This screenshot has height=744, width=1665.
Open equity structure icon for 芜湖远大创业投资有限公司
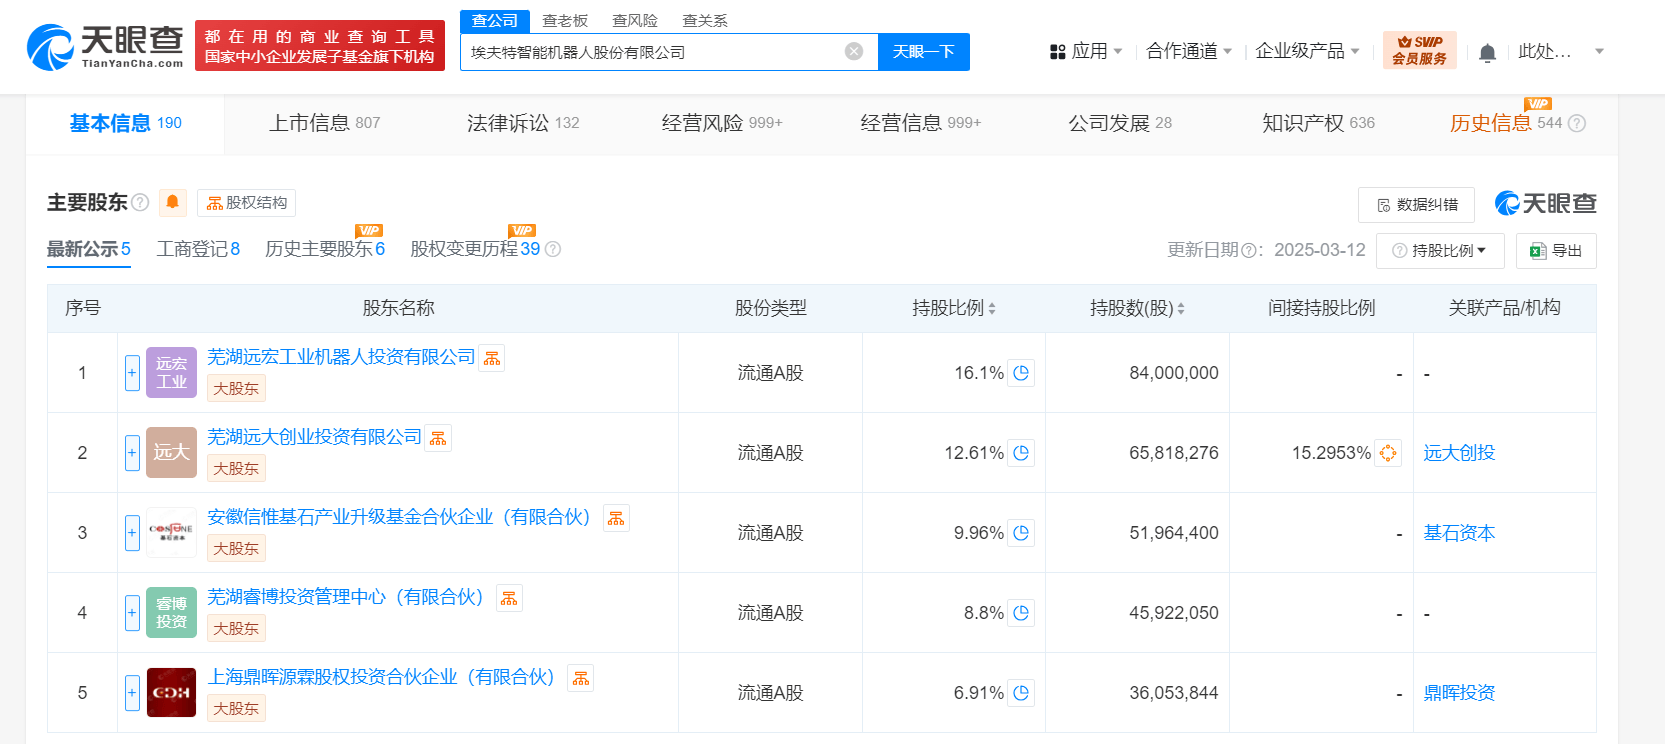[x=438, y=438]
